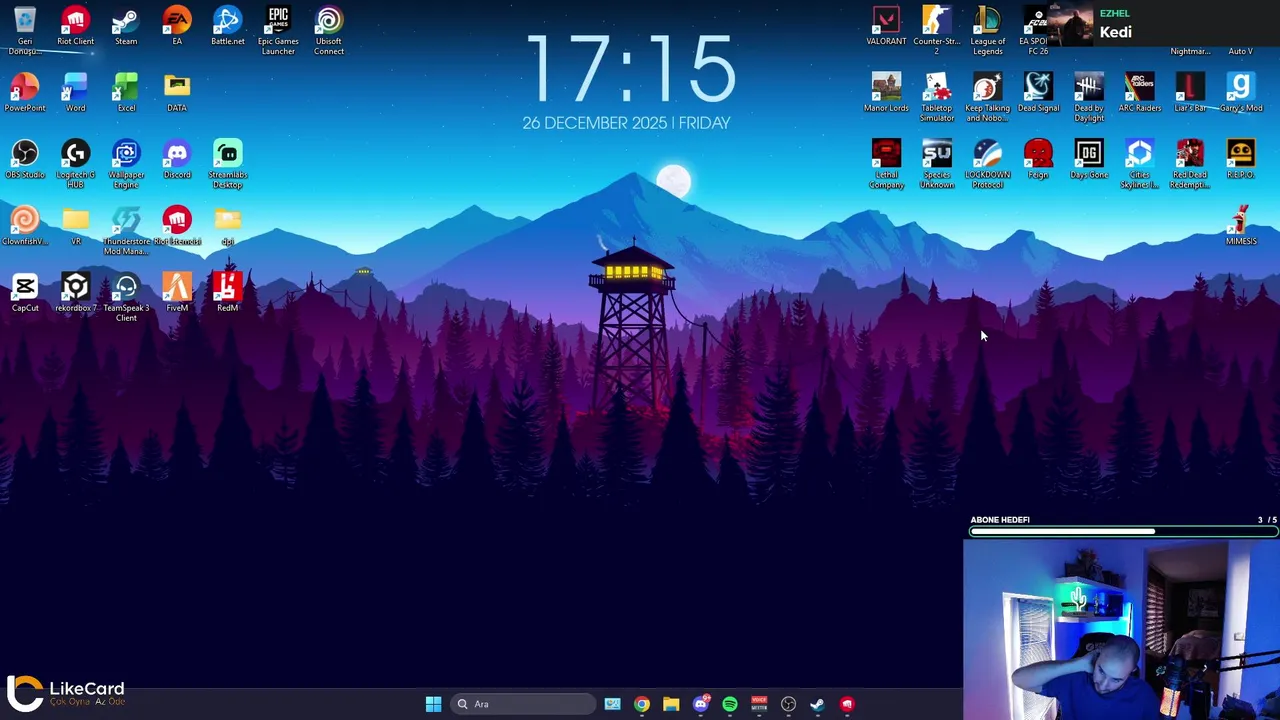Screen dimensions: 1280x720
Task: Select the Recycle Bin (Geri Dönüşüm) icon
Action: pos(25,30)
